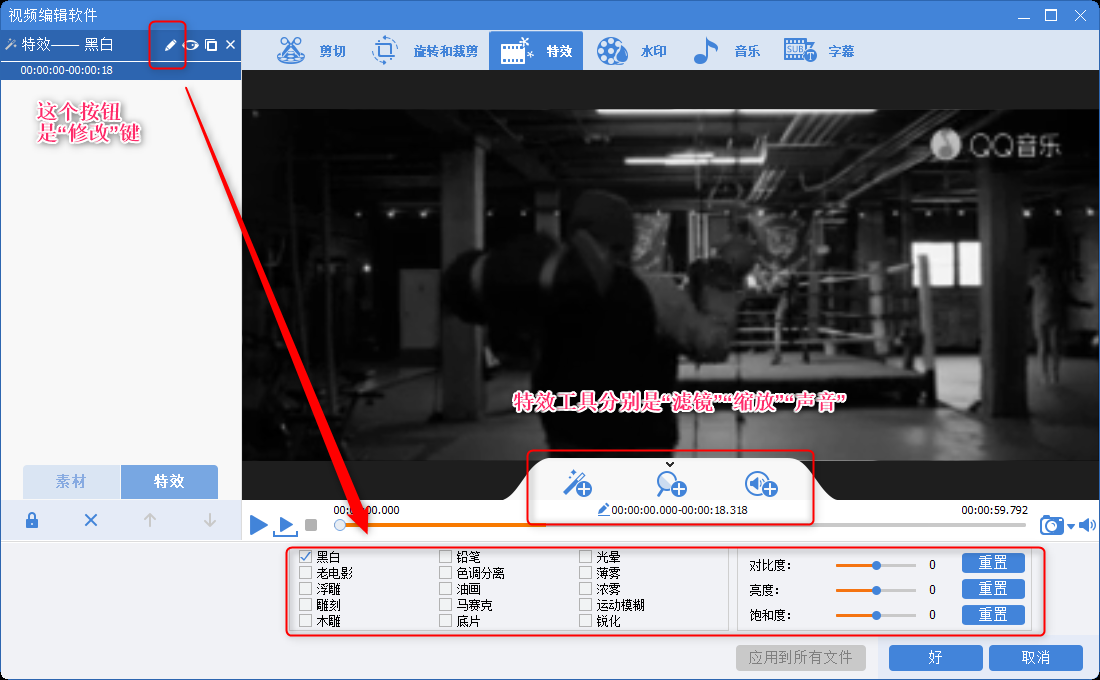
Task: Mute audio with the speaker icon
Action: pos(1087,525)
